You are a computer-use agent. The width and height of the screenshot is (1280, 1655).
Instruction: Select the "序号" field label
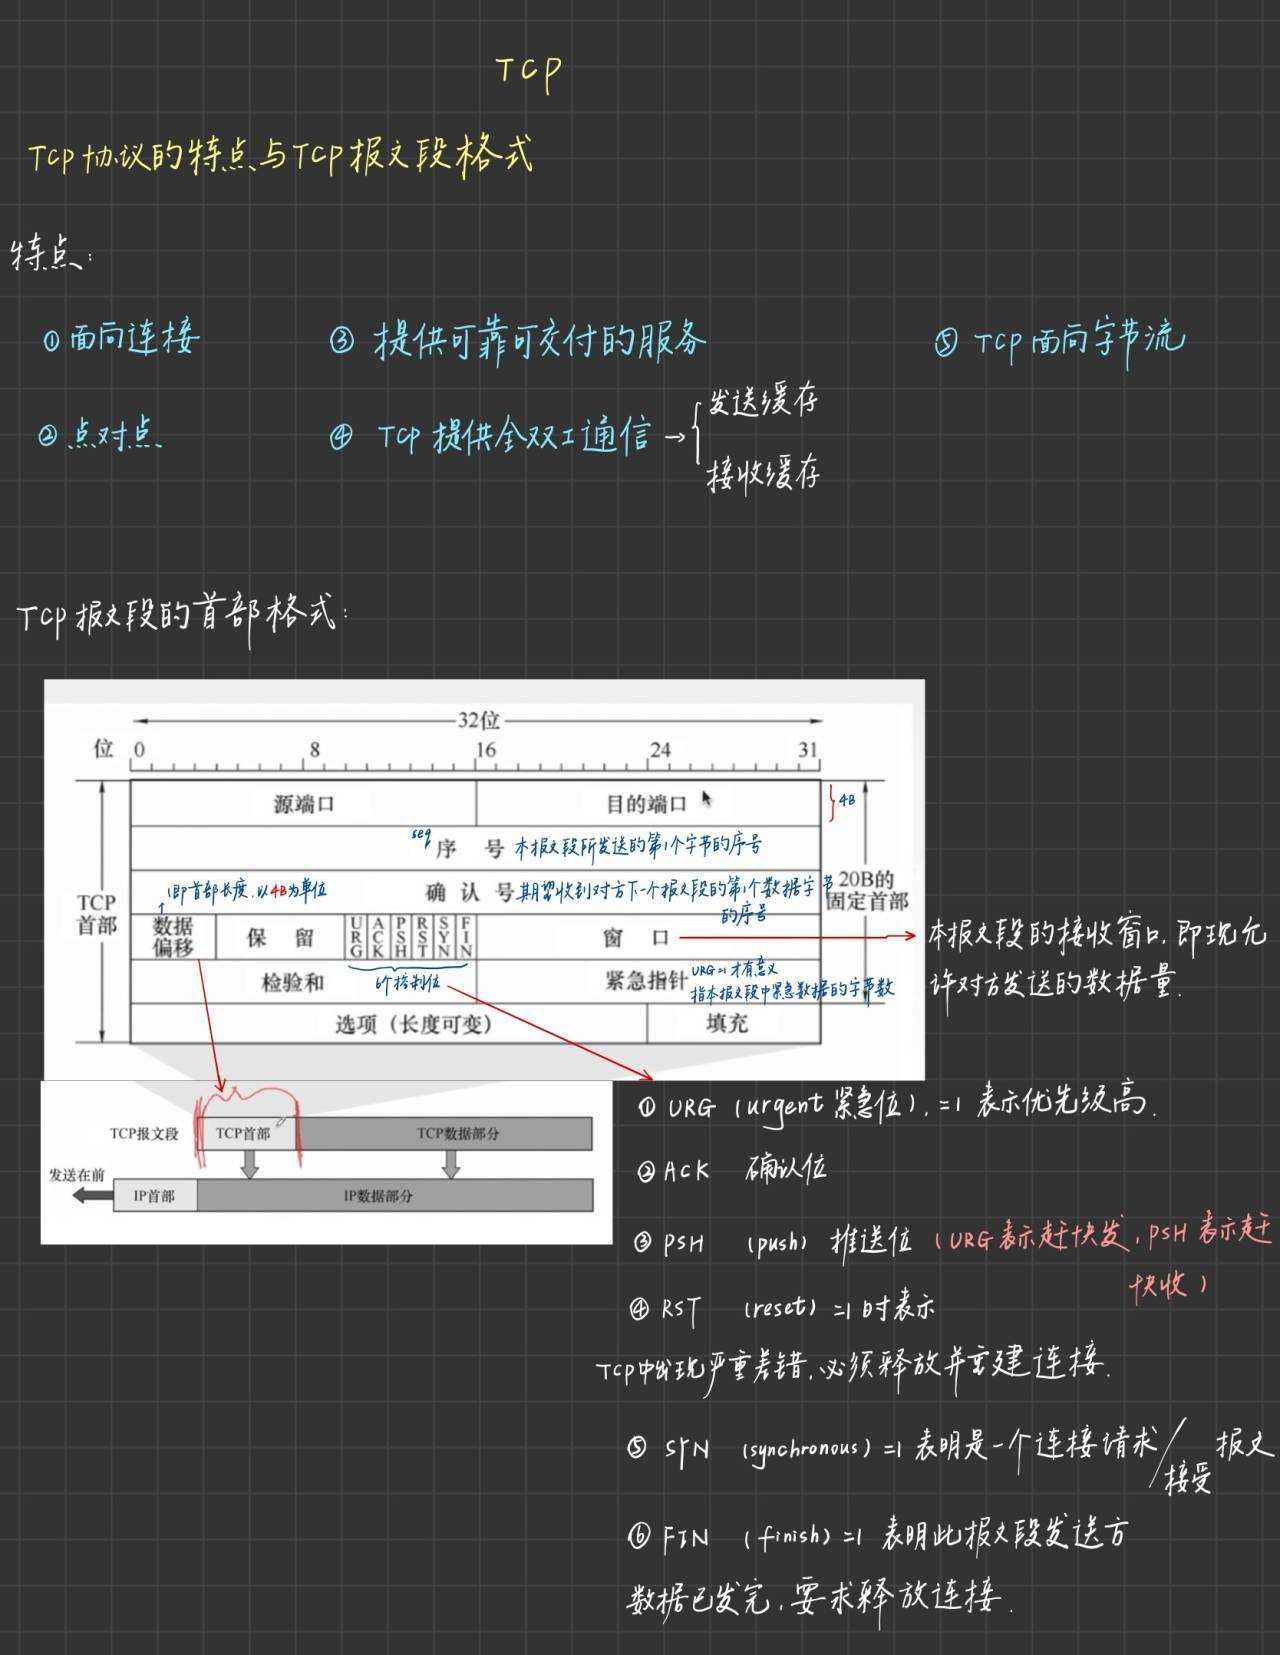point(470,849)
